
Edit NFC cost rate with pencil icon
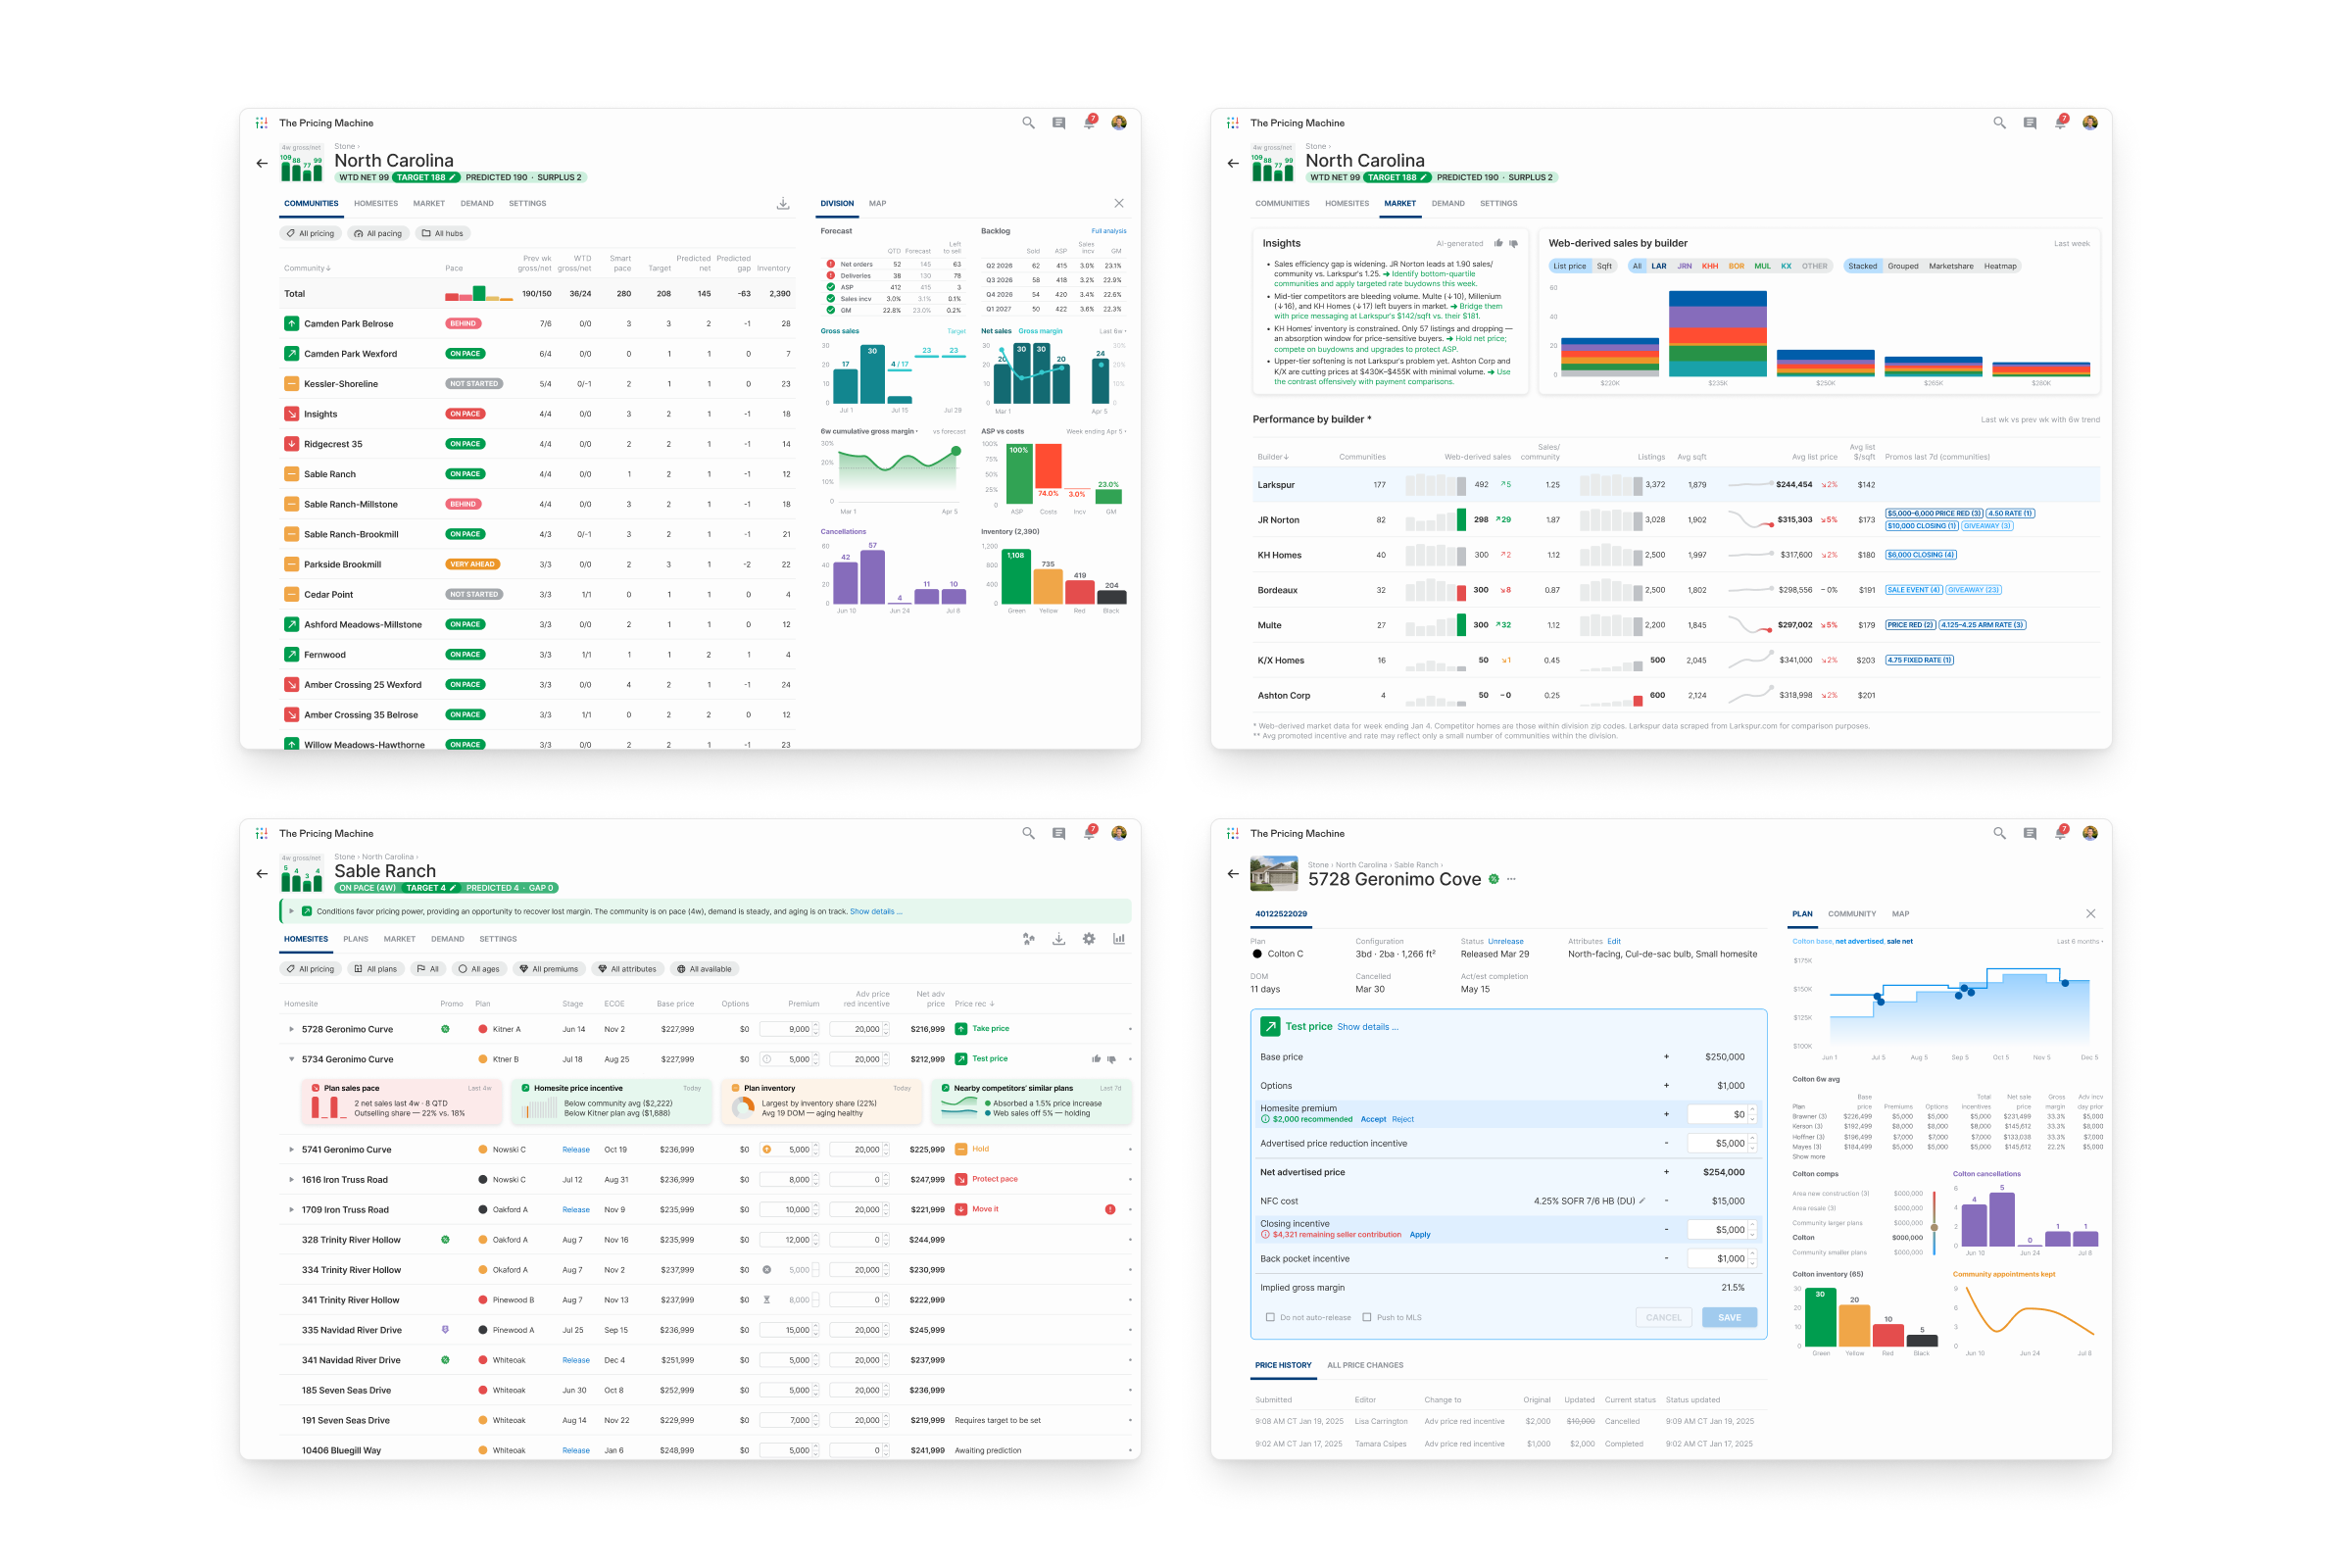(x=1642, y=1201)
